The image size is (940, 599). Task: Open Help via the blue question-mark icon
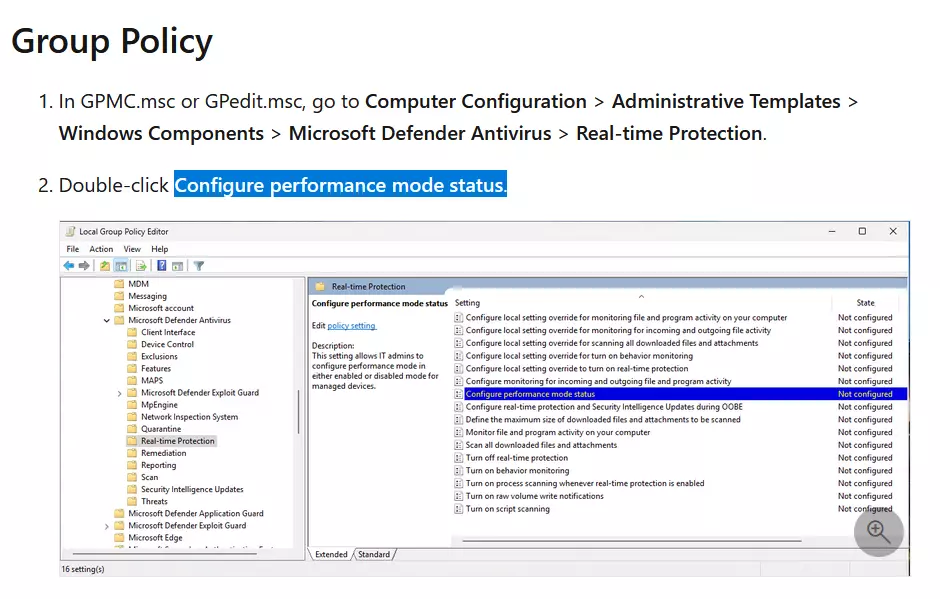pyautogui.click(x=161, y=266)
